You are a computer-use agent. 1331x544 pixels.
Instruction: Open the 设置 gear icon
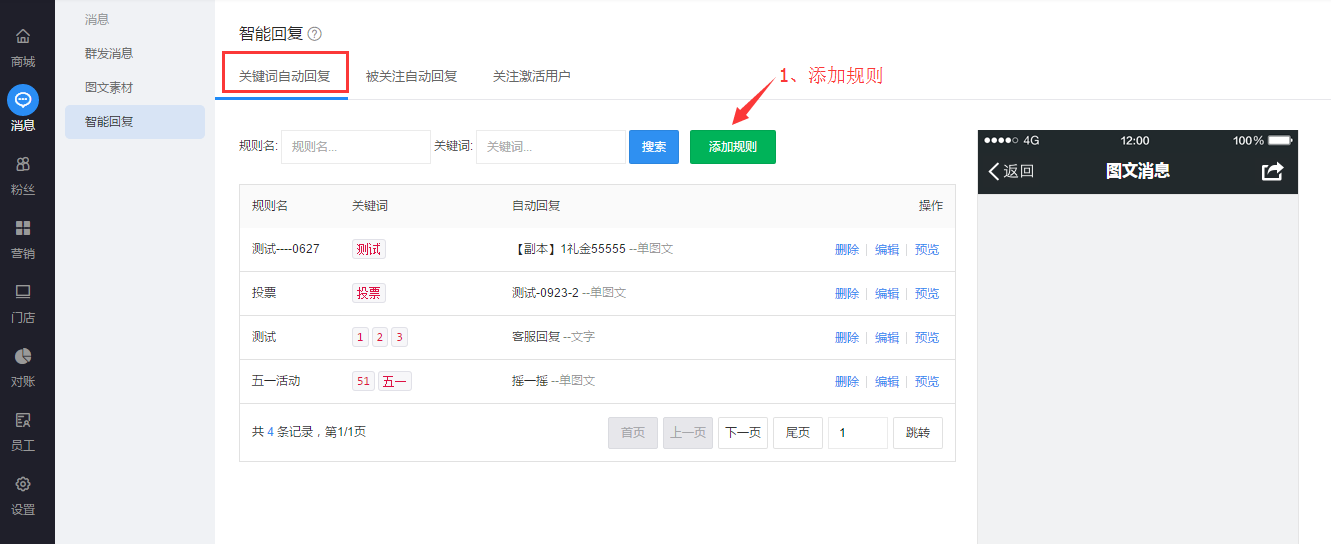click(x=23, y=484)
